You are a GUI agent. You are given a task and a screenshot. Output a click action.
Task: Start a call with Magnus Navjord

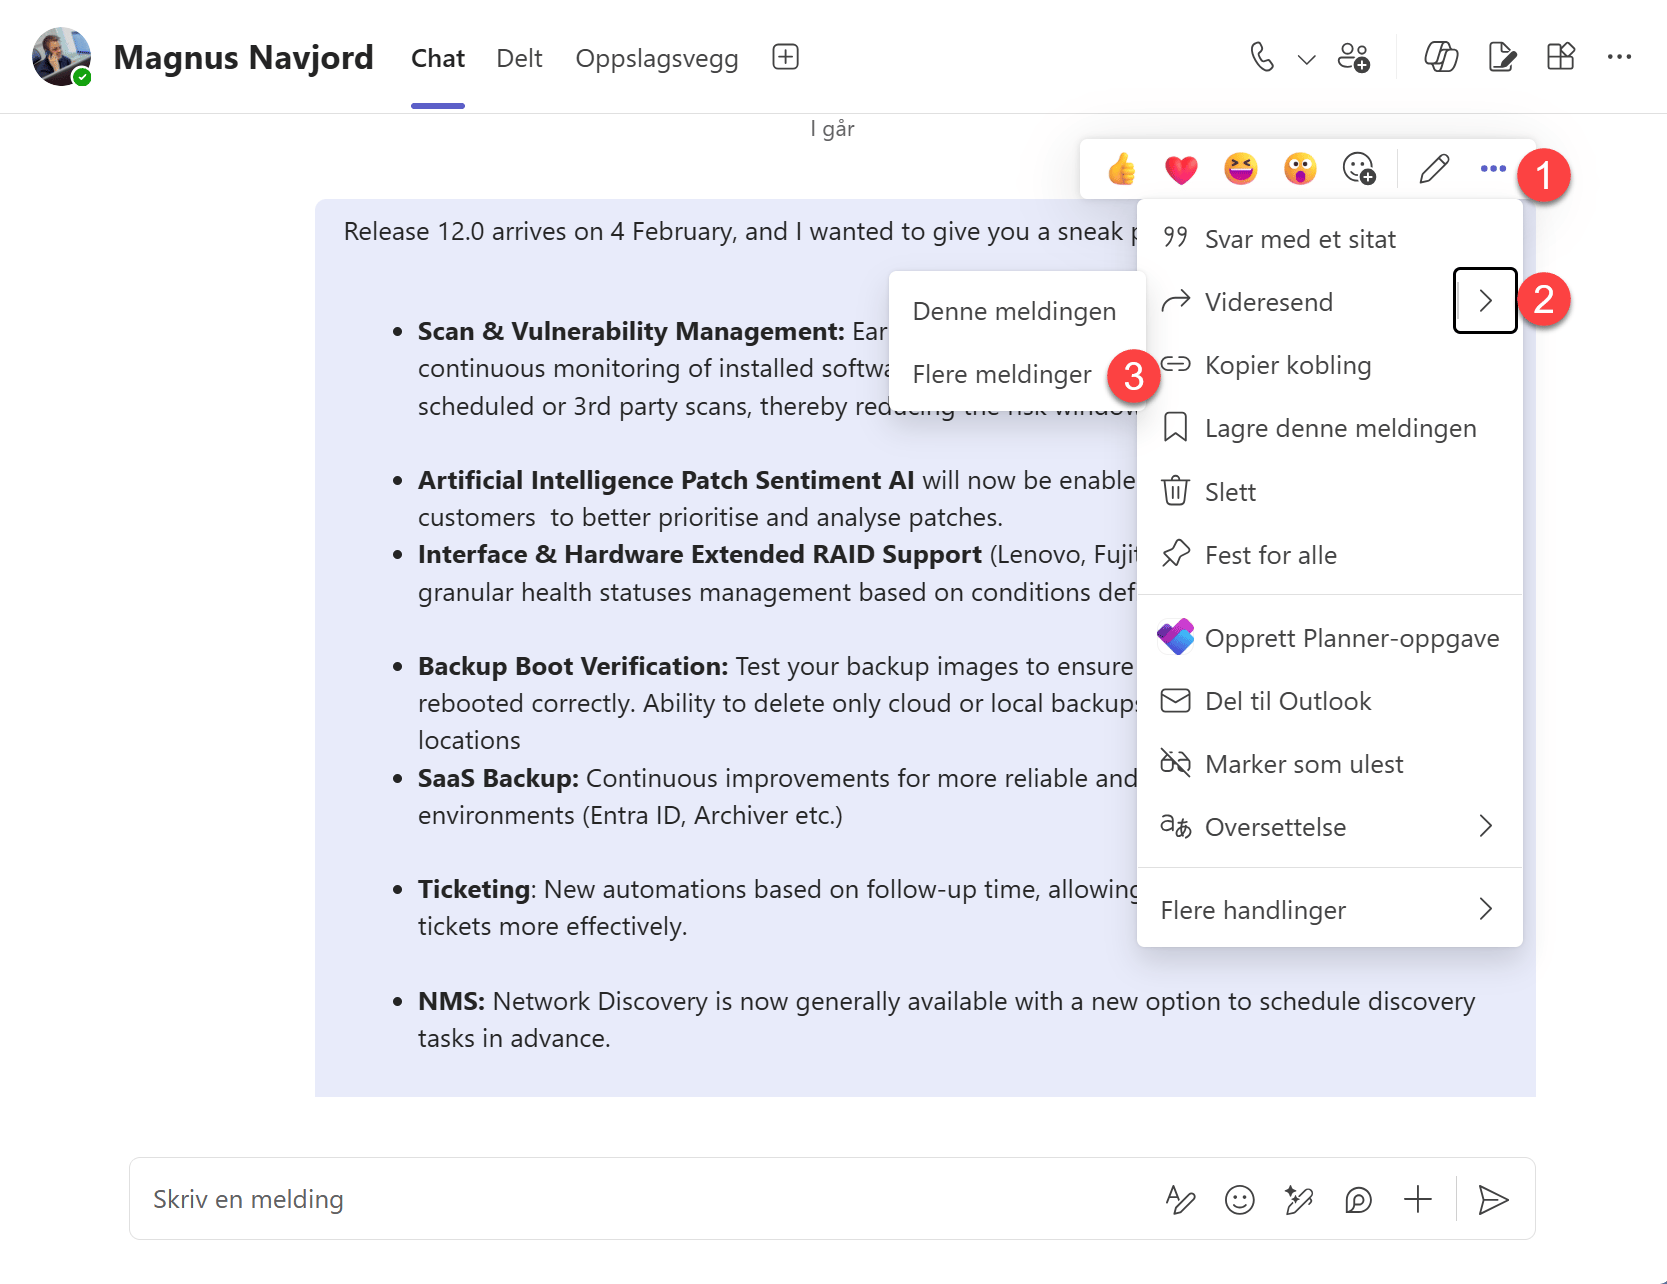(x=1262, y=57)
